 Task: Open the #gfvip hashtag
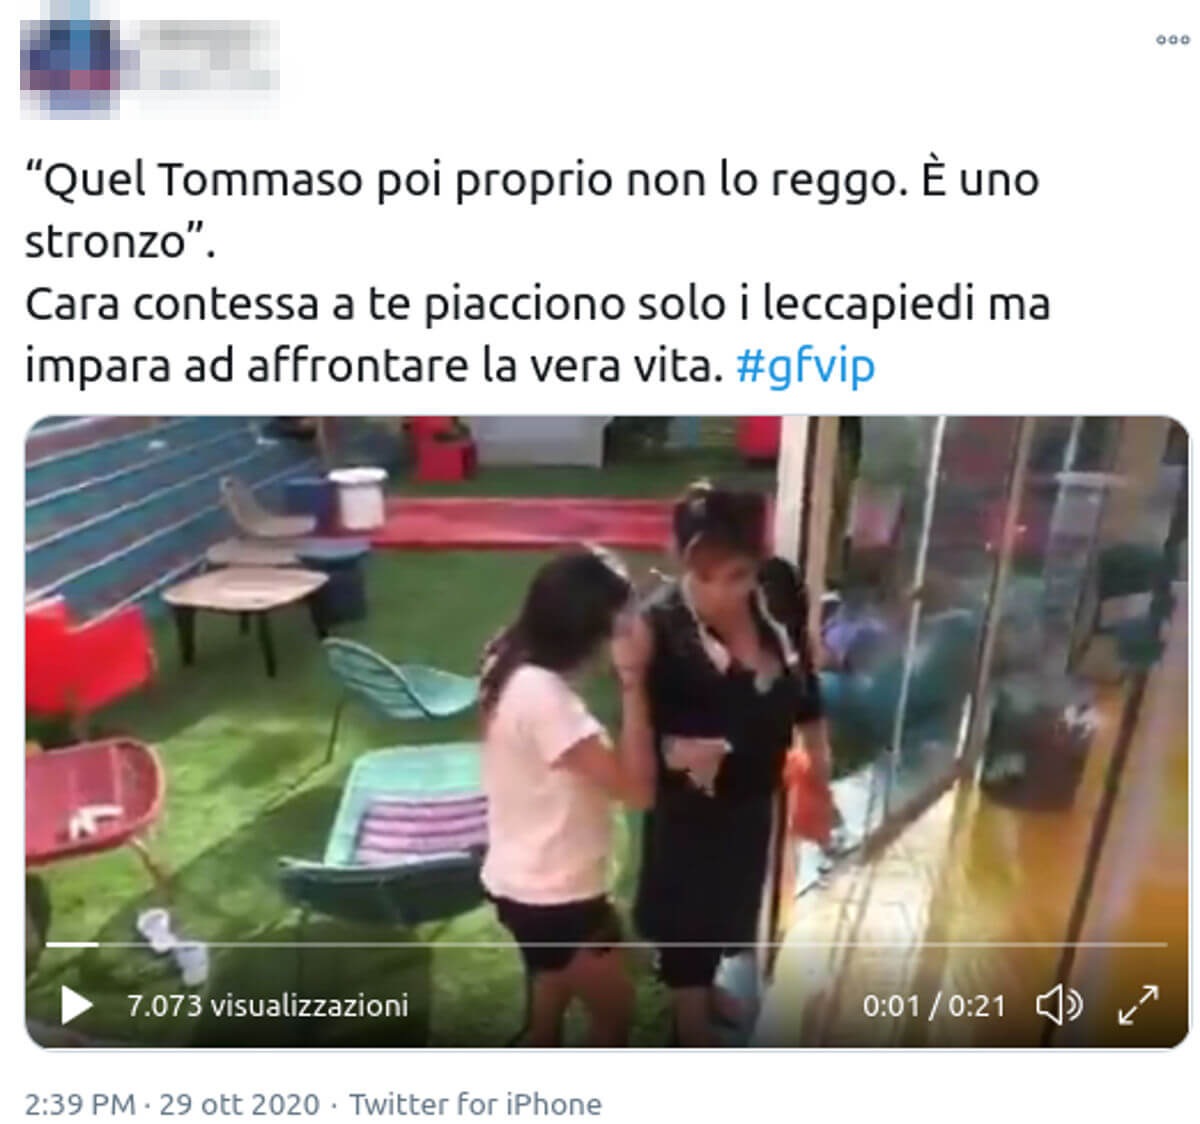click(805, 366)
